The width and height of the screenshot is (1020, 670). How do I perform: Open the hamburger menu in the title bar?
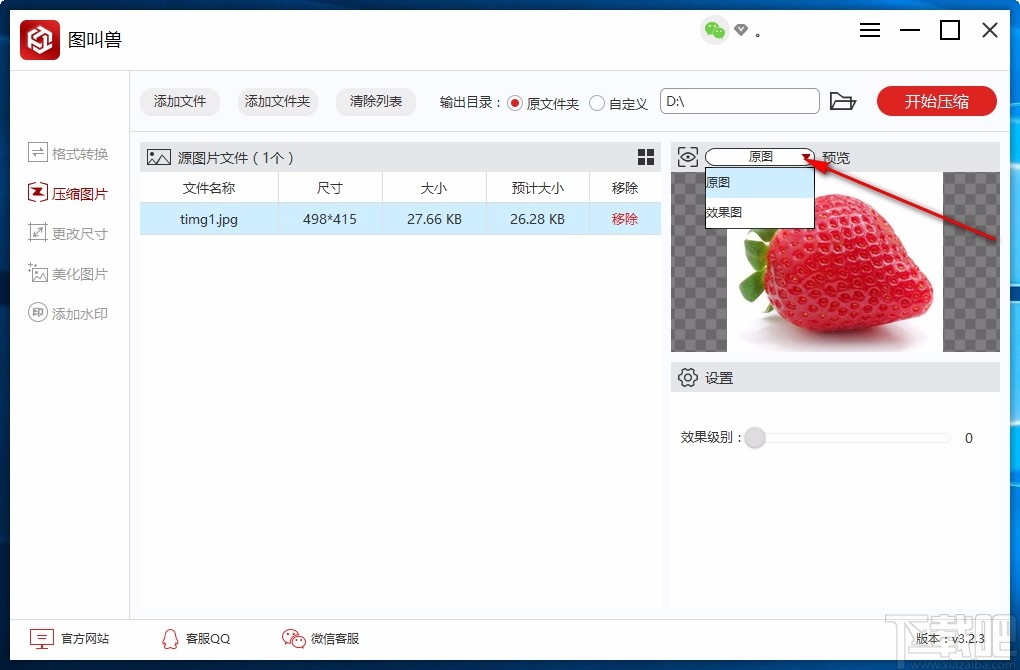point(869,30)
